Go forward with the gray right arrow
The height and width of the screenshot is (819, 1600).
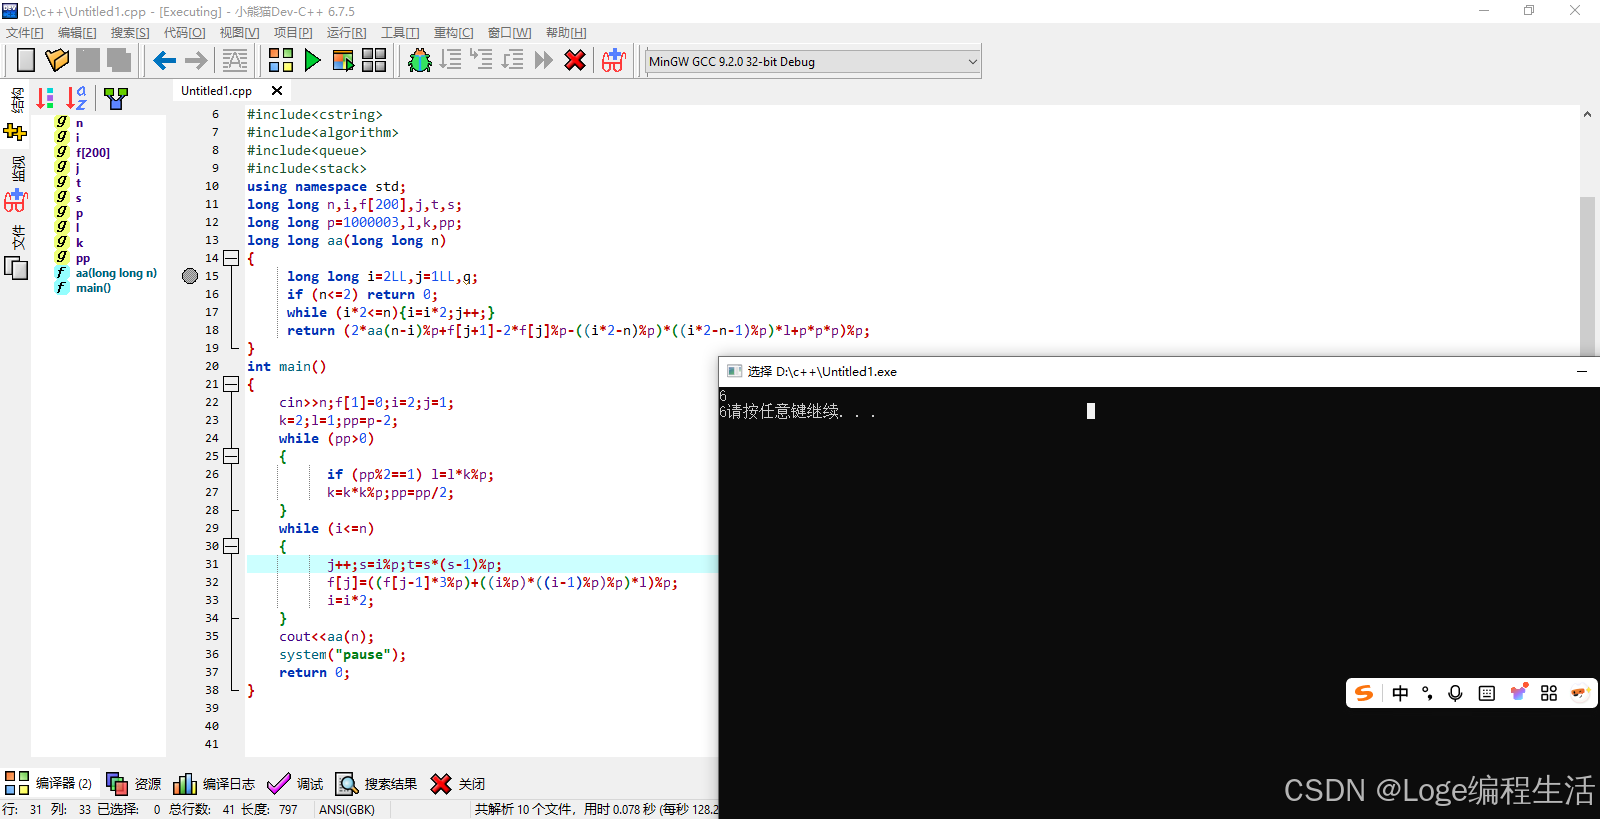tap(196, 61)
